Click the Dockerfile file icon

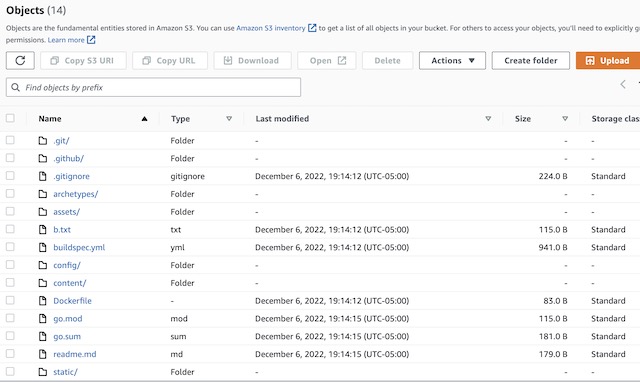pyautogui.click(x=42, y=301)
